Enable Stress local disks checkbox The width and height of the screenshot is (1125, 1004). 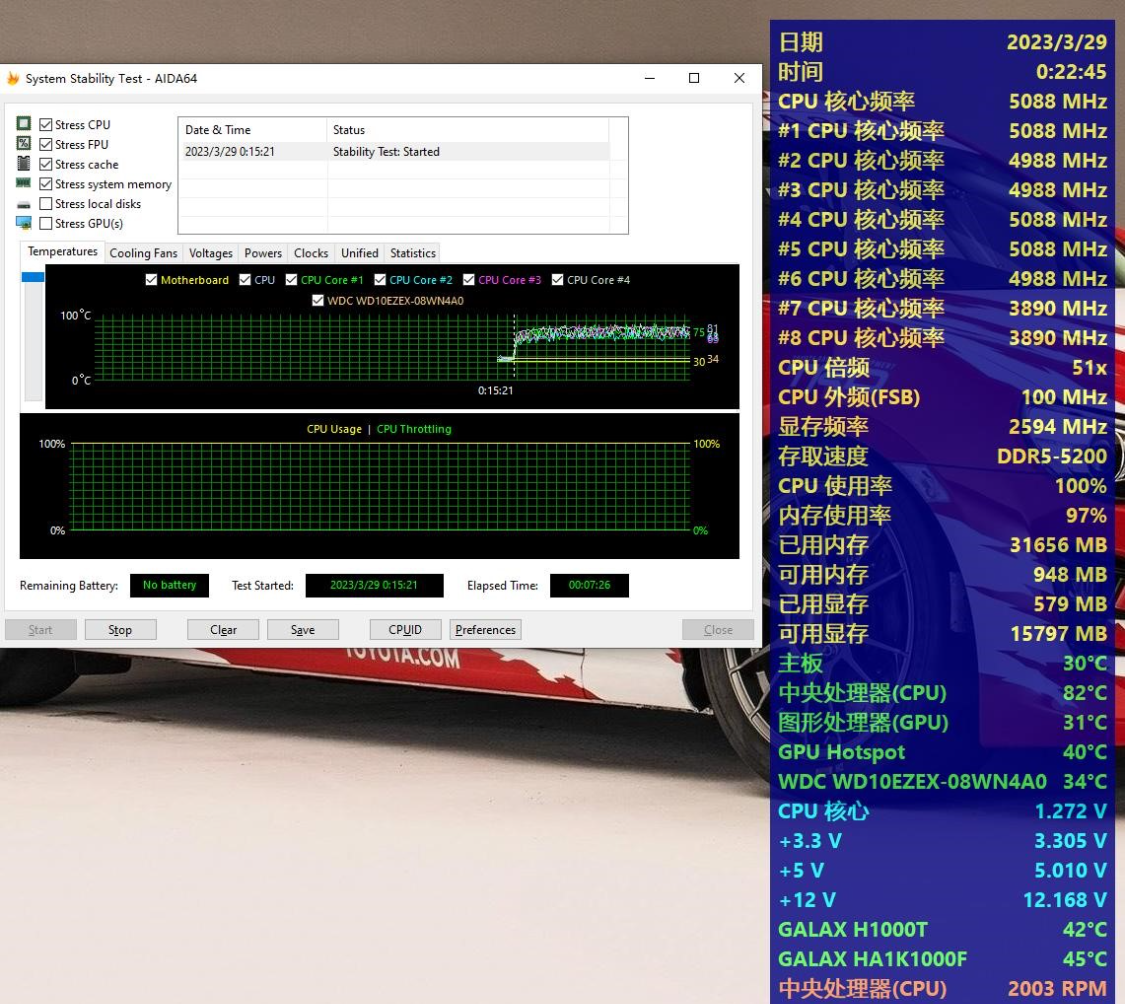click(x=46, y=204)
